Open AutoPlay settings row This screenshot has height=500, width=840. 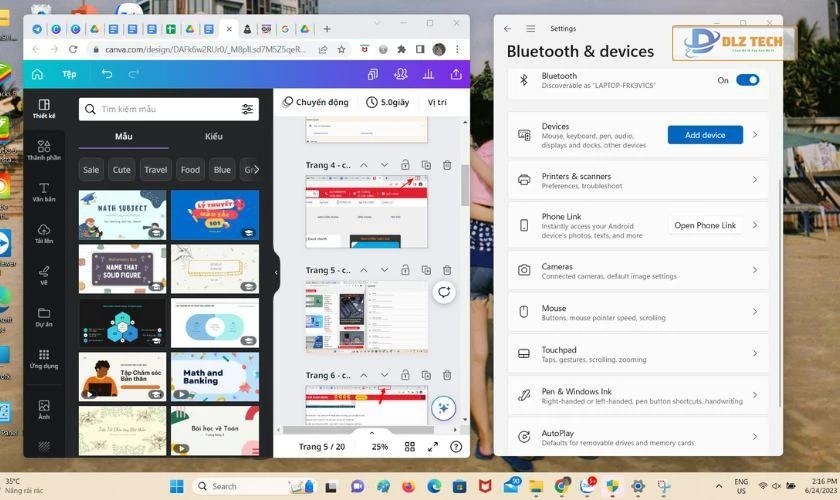point(638,437)
